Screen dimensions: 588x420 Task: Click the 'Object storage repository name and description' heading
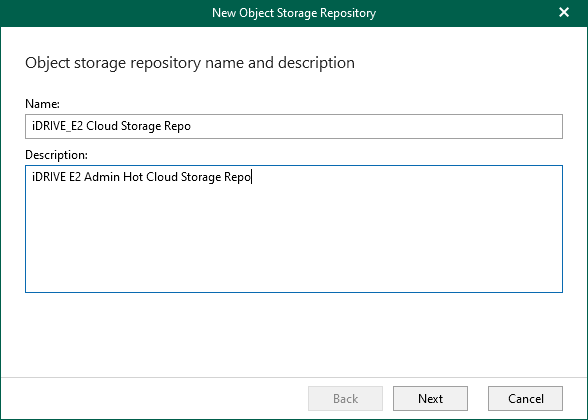190,63
